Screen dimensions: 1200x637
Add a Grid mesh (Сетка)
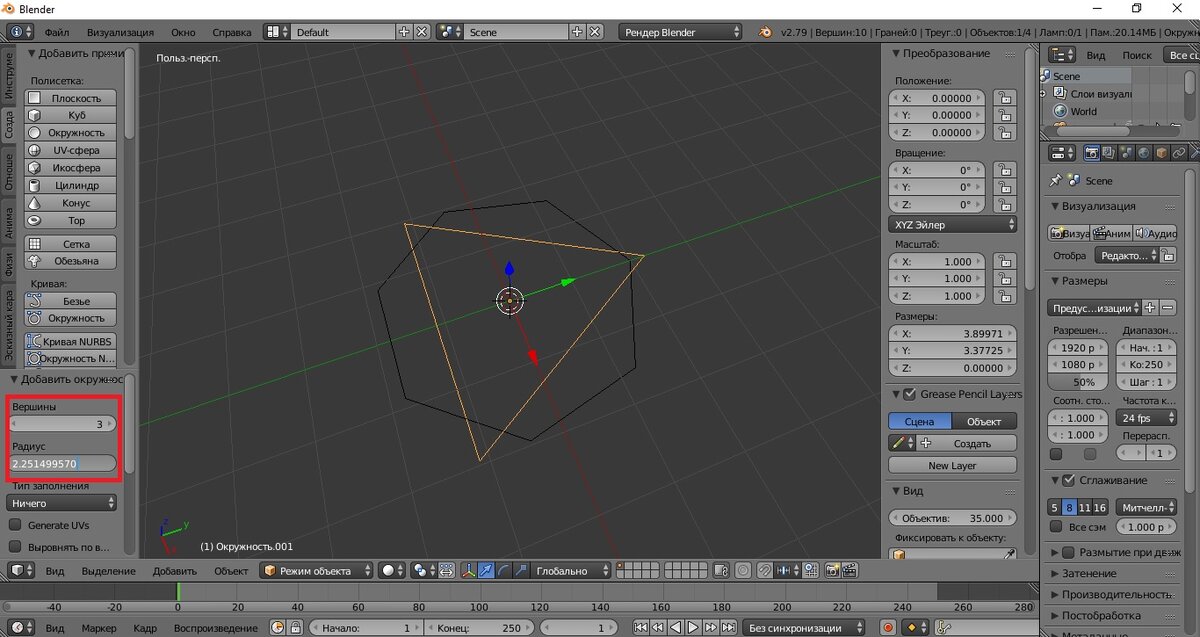[x=70, y=244]
